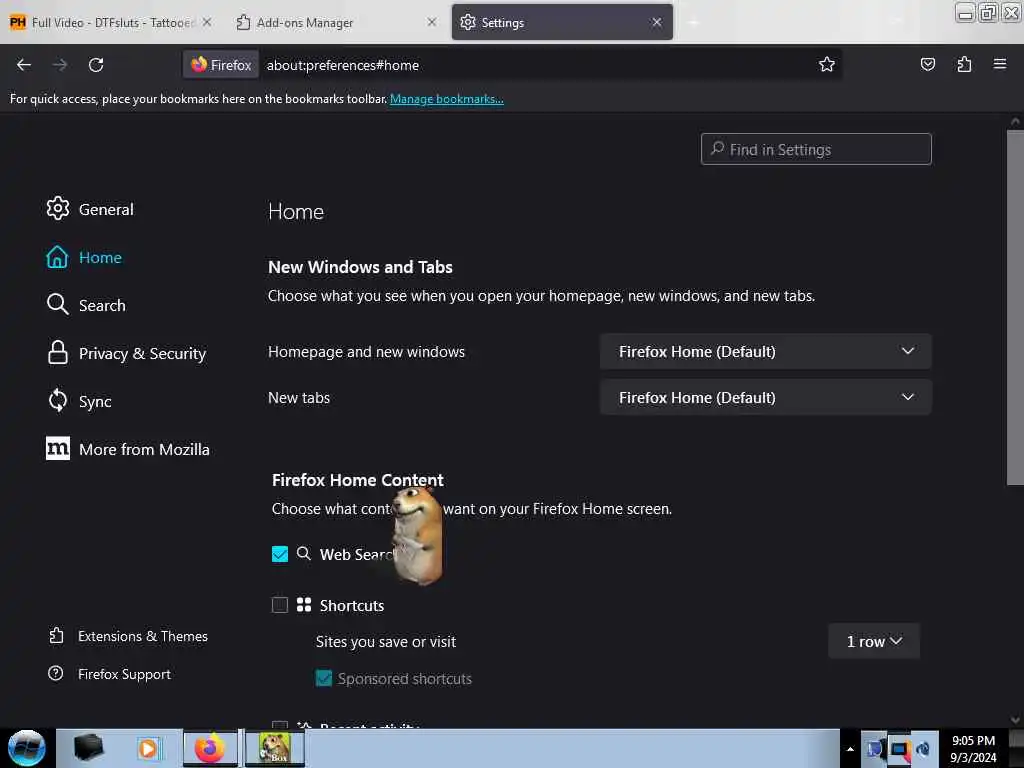Click the Sync arrows icon in sidebar
Viewport: 1024px width, 768px height.
click(x=57, y=400)
